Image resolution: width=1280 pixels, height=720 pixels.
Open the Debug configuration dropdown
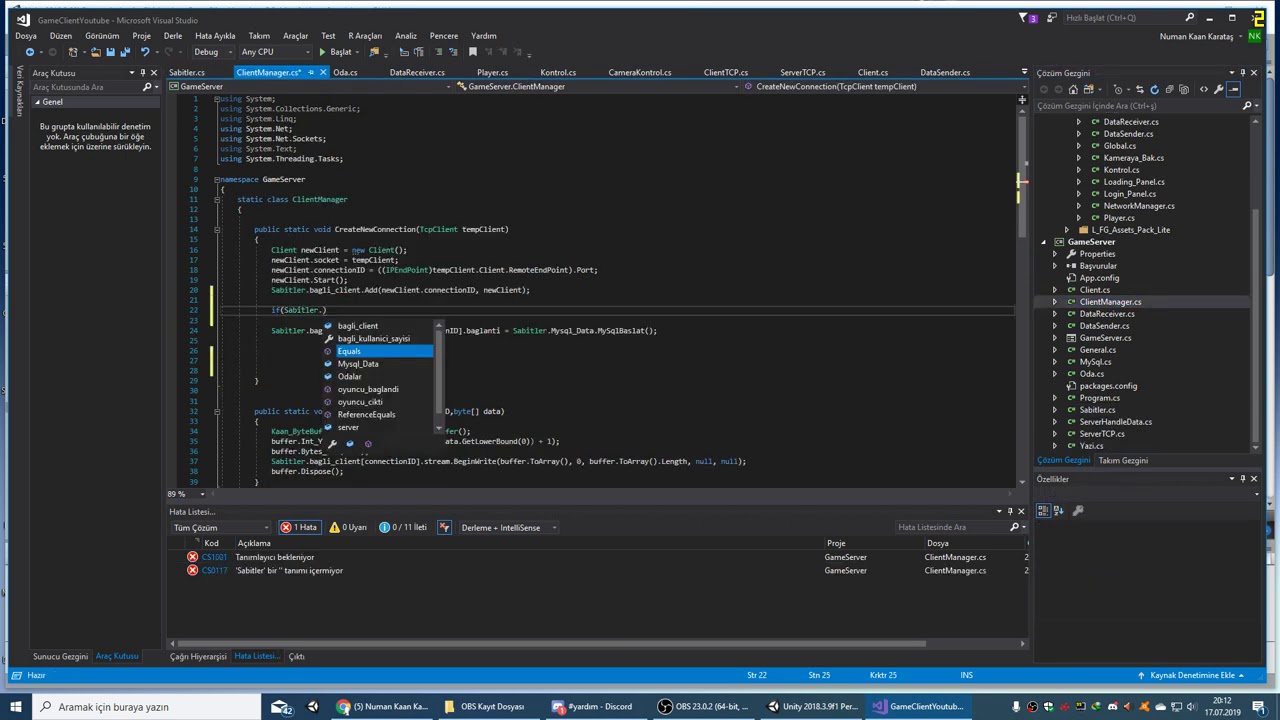(x=211, y=52)
